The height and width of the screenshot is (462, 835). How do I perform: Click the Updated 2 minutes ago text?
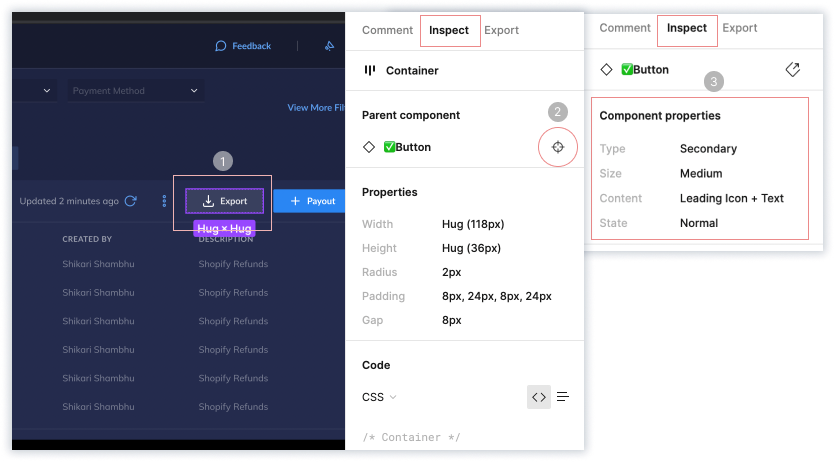pos(69,201)
